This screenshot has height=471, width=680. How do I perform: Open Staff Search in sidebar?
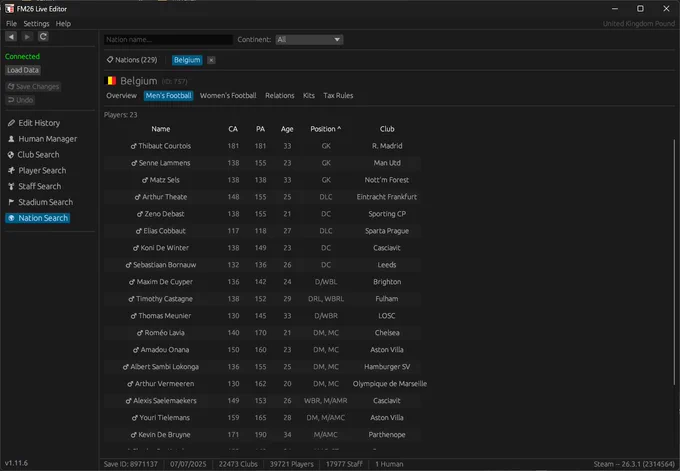[x=39, y=186]
